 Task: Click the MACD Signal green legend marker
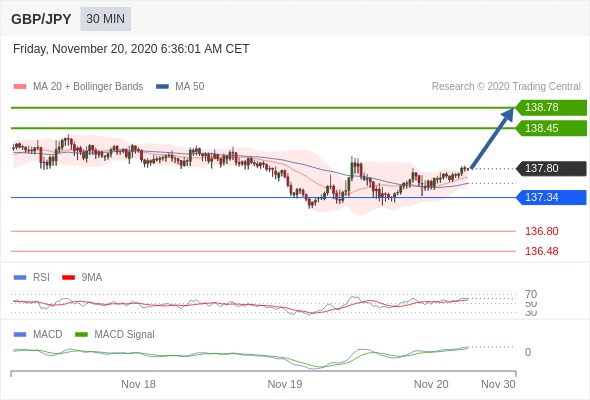point(81,335)
